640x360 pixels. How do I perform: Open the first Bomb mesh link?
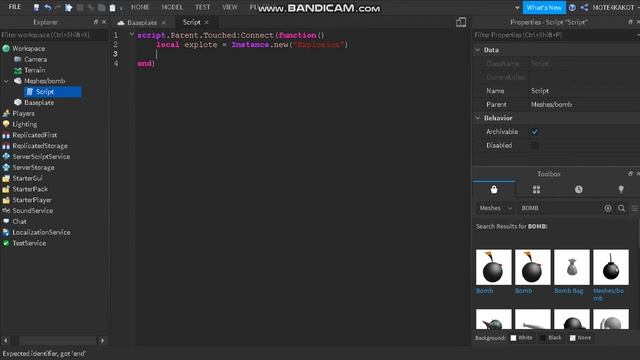tap(484, 291)
